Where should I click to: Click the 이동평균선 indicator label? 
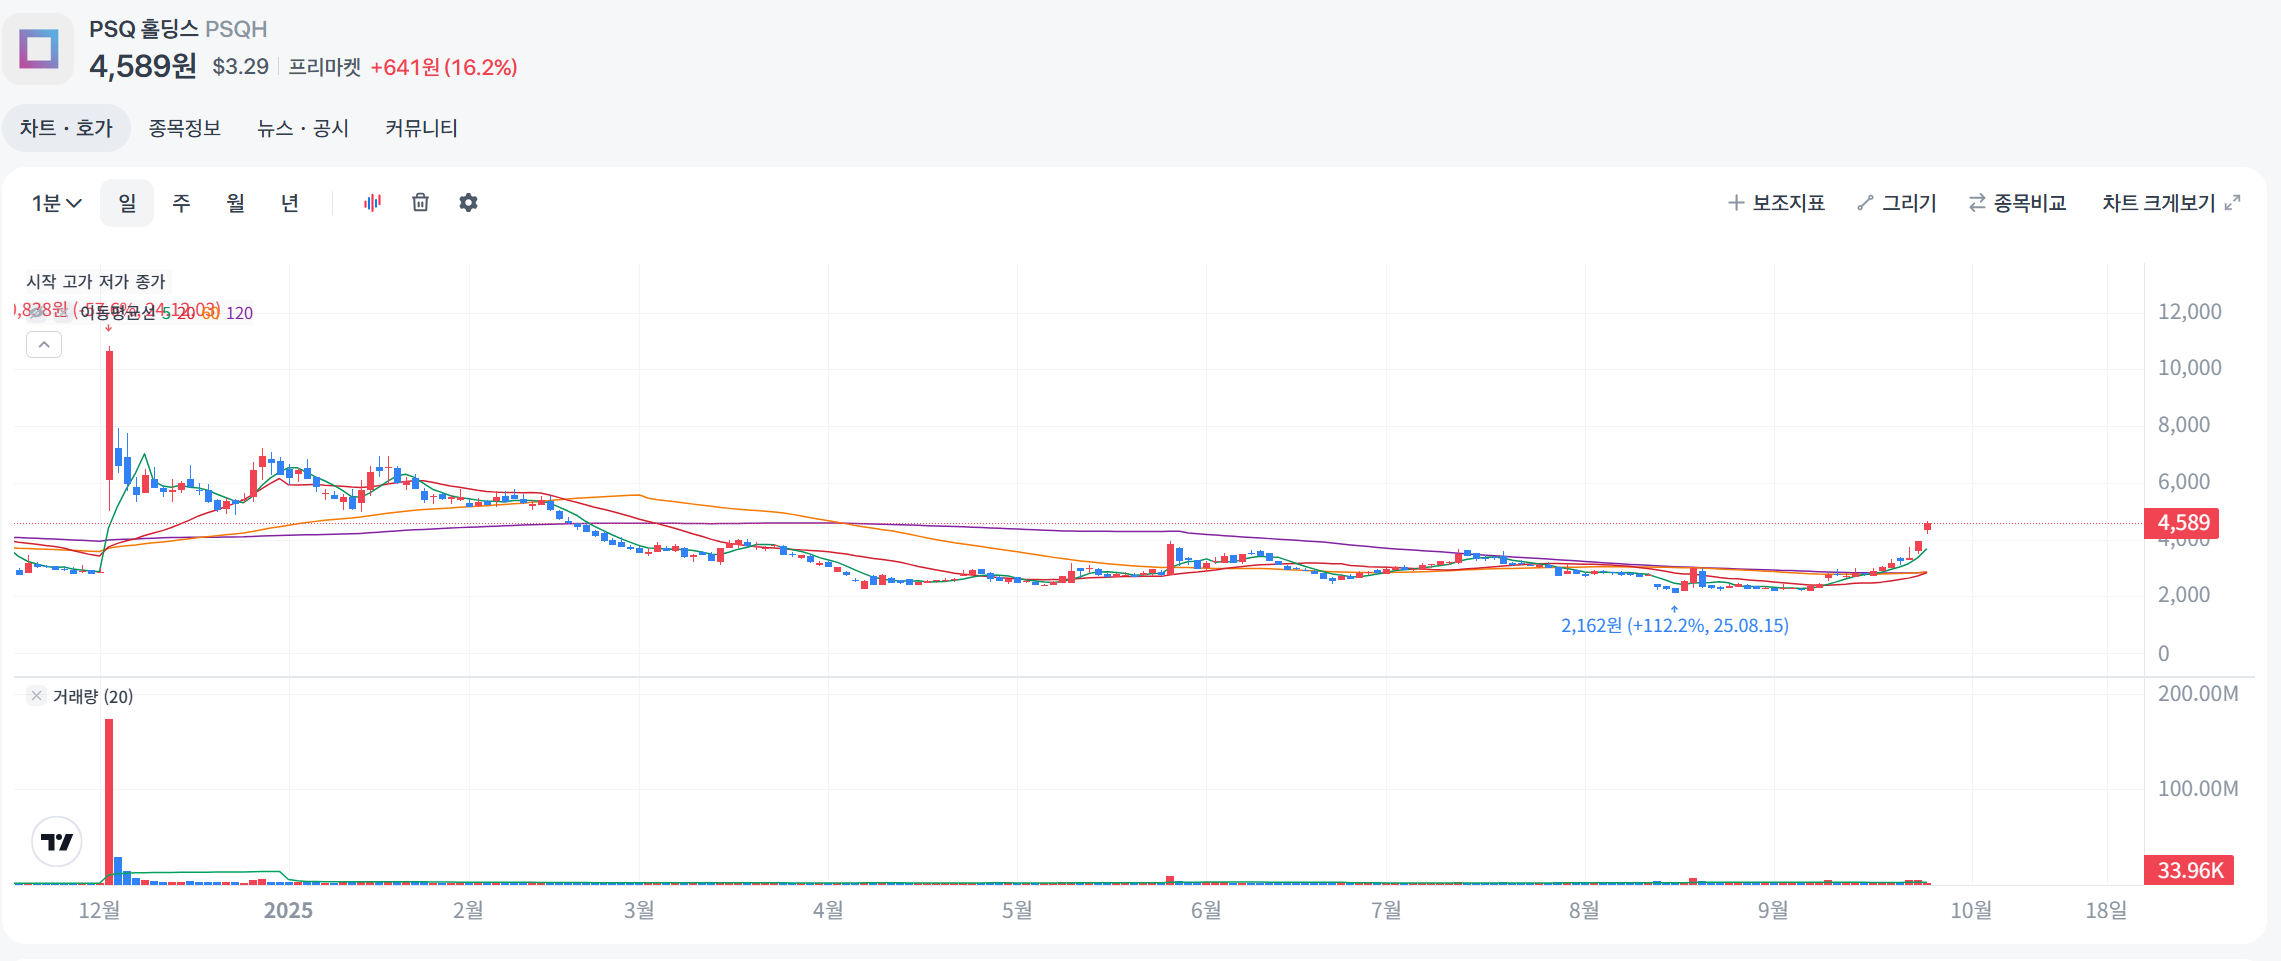click(x=118, y=313)
